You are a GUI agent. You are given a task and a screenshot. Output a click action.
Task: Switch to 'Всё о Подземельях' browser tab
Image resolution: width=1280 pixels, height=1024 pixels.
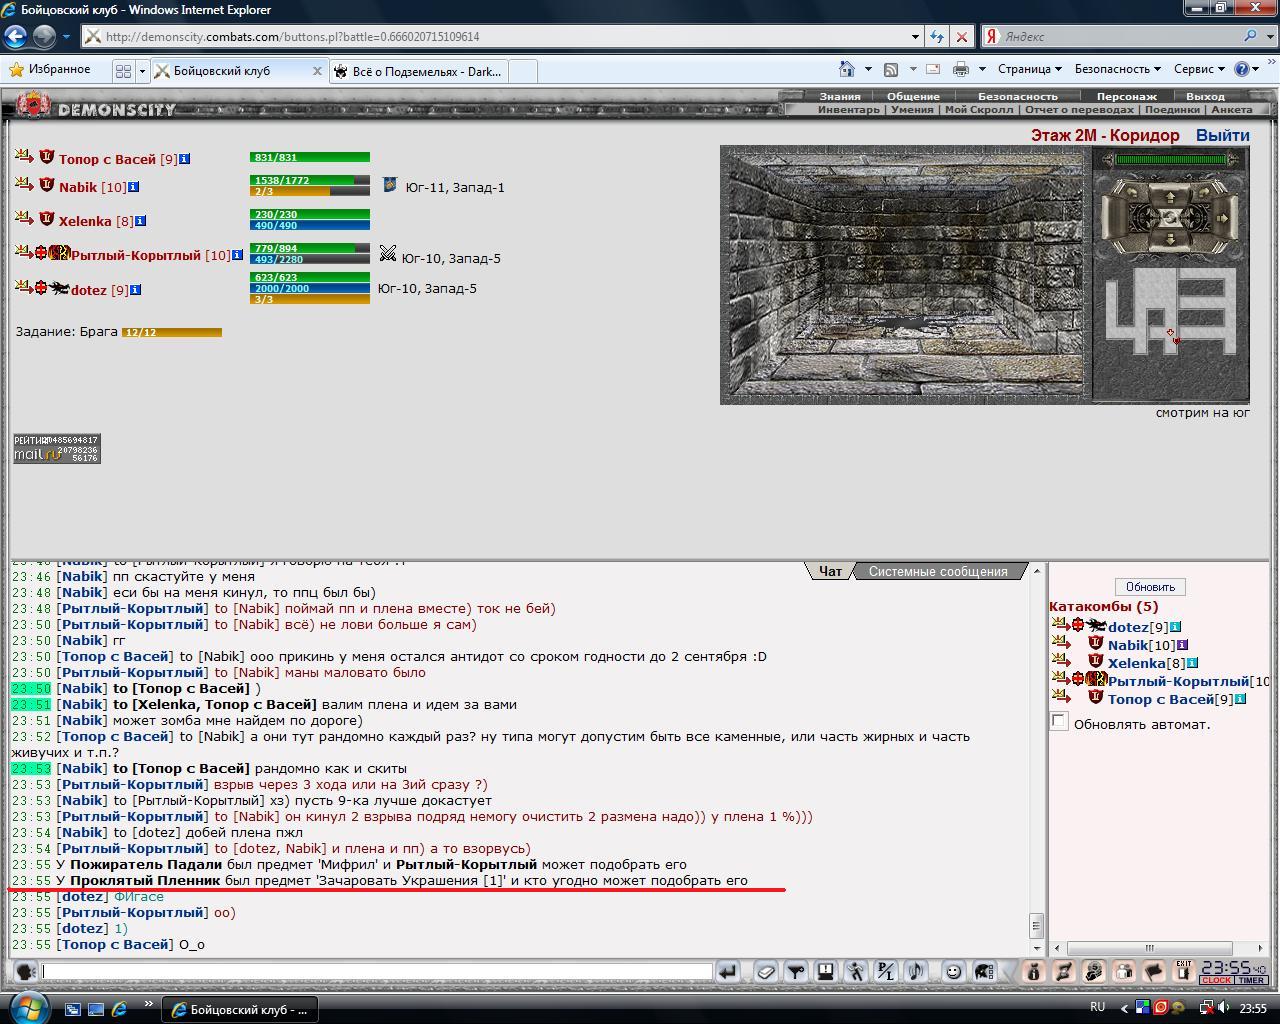(418, 71)
